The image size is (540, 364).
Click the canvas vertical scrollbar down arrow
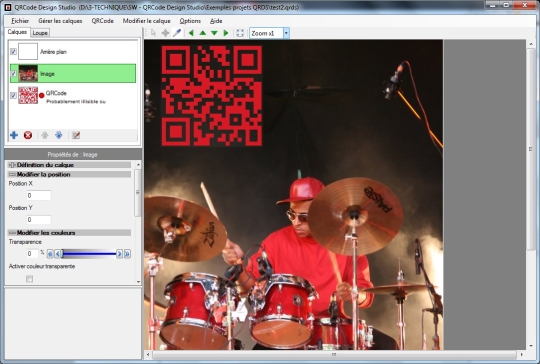(531, 345)
